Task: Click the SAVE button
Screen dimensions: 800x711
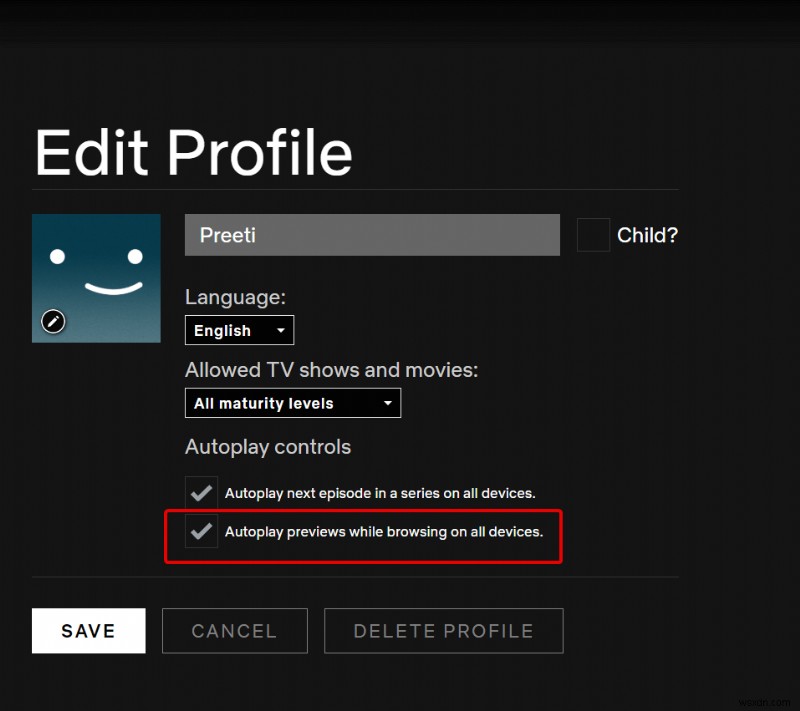Action: pos(88,631)
